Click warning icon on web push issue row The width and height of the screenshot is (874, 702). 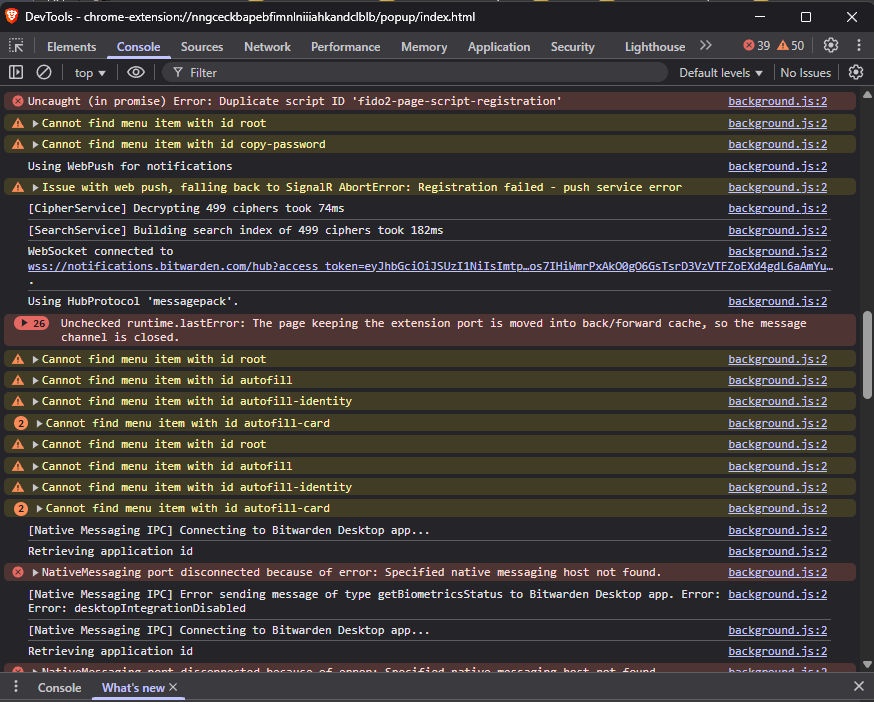point(18,187)
